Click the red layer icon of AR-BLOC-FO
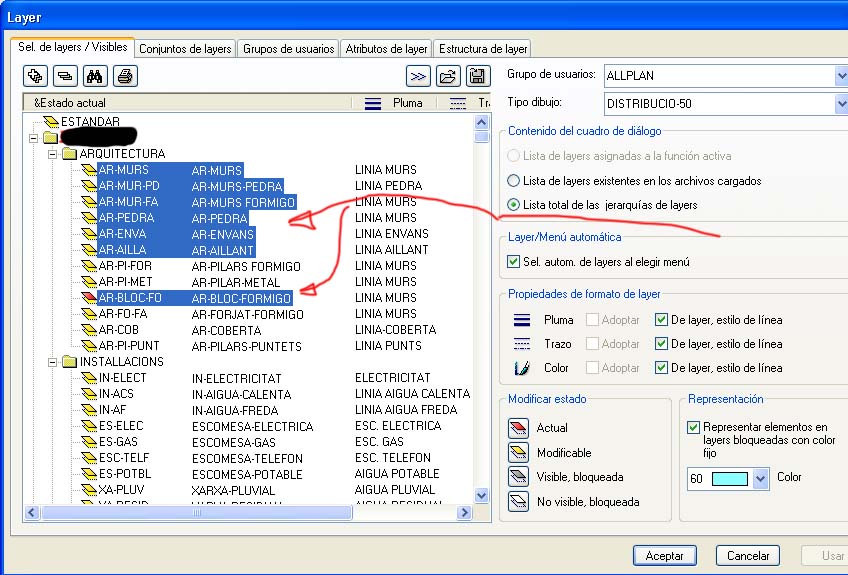The image size is (848, 575). click(x=89, y=298)
